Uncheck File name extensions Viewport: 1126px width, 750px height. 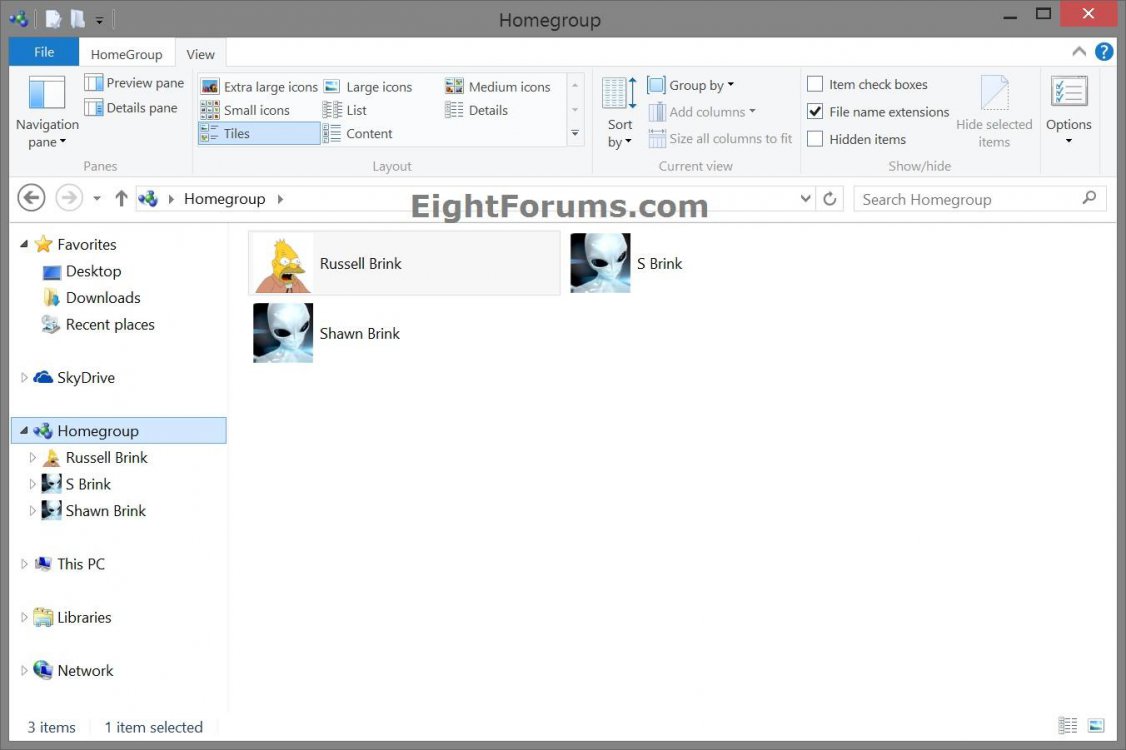[x=815, y=112]
